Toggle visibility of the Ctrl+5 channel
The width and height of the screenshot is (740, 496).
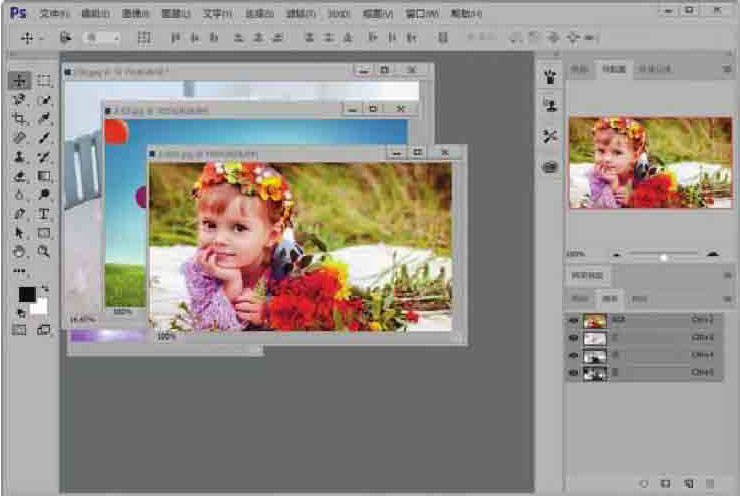coord(574,373)
